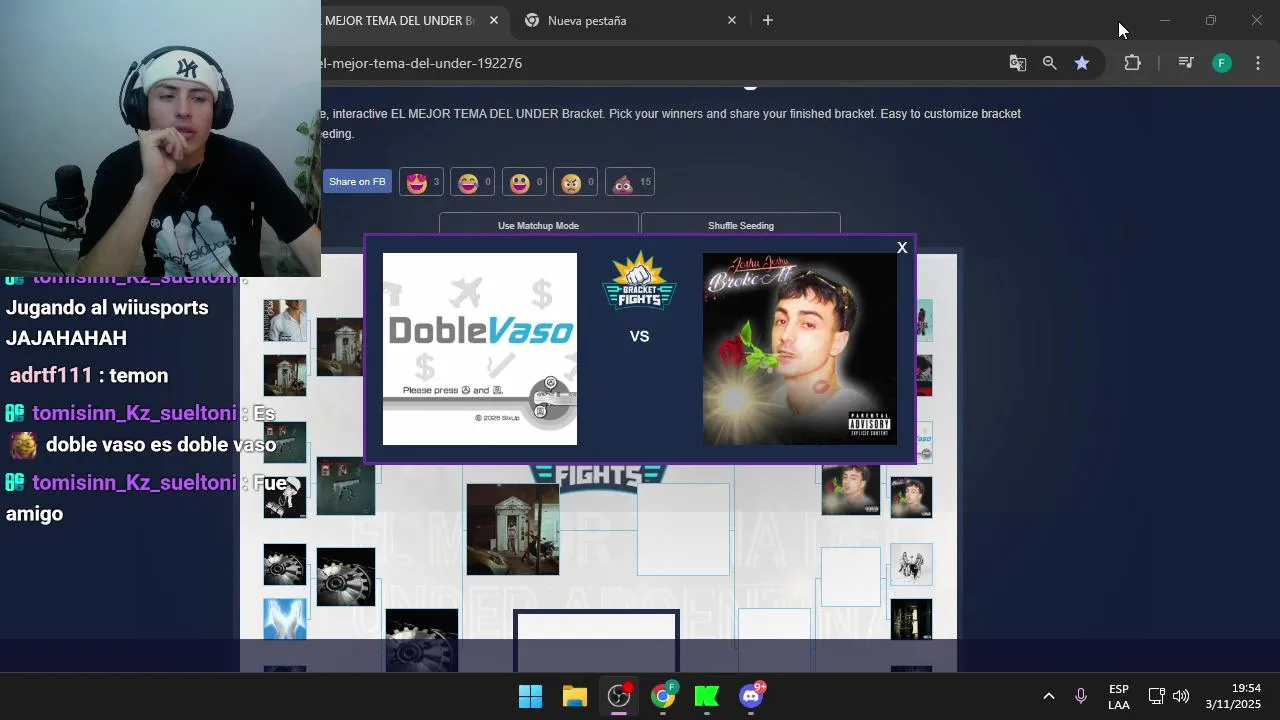Click the large mausoleum cover in bracket center
1280x720 pixels.
pyautogui.click(x=513, y=529)
